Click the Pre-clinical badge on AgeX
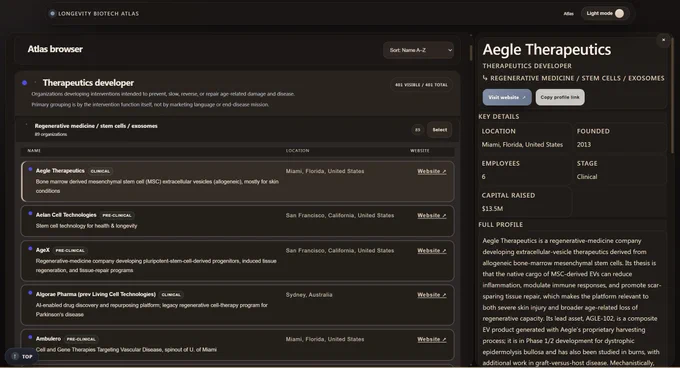This screenshot has height=368, width=680. click(x=70, y=251)
